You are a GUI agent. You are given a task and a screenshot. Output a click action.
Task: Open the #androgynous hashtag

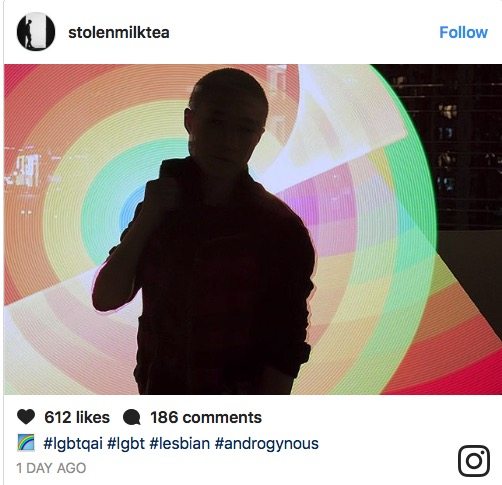tap(267, 444)
